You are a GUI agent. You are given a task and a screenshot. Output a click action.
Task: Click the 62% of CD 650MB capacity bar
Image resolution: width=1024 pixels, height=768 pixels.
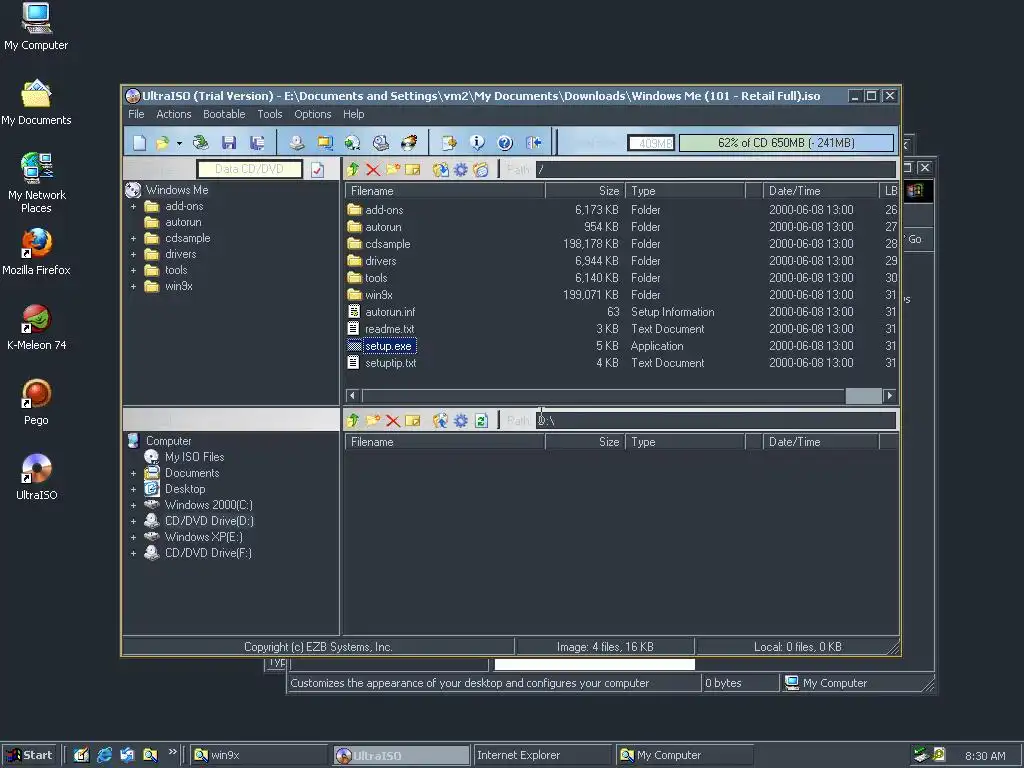pos(786,143)
